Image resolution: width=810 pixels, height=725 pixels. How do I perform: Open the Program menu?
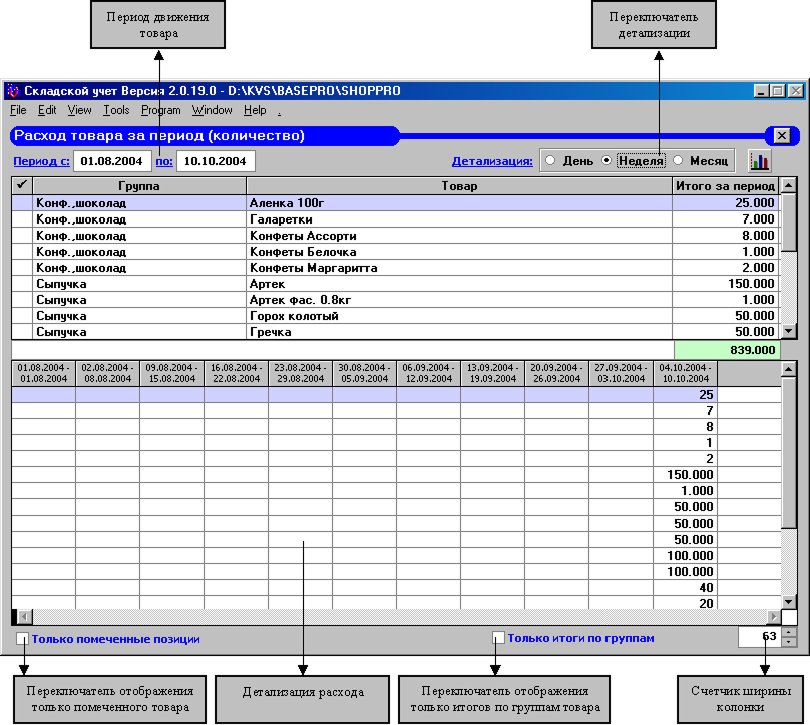(x=161, y=110)
